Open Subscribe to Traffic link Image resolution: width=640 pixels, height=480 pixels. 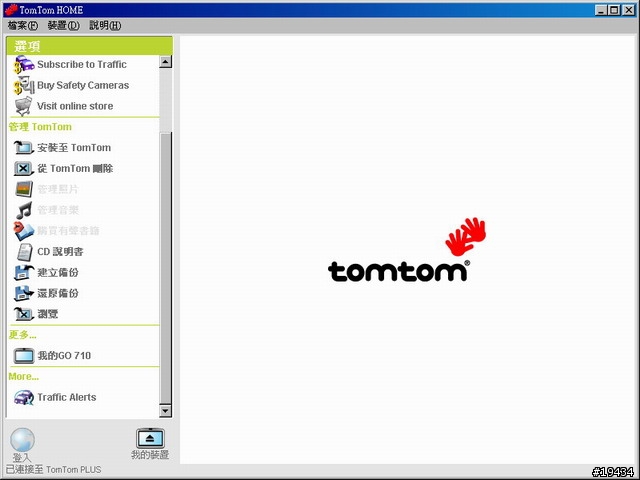(x=82, y=64)
